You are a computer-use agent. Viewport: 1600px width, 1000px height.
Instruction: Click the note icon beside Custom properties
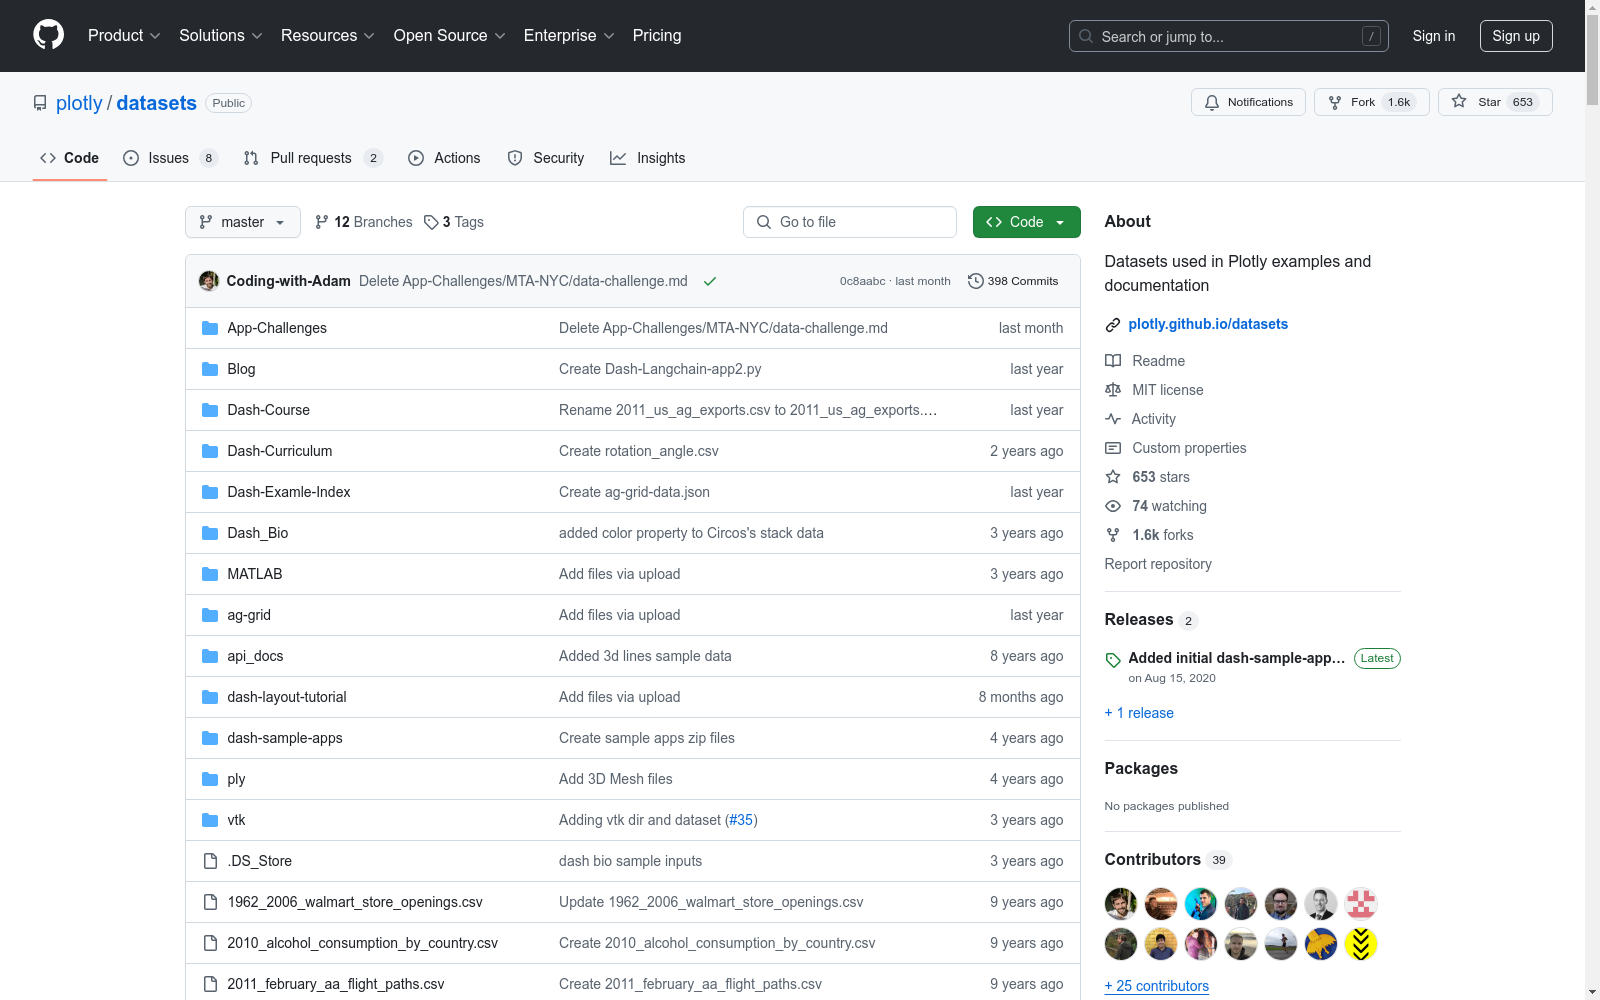(1113, 448)
